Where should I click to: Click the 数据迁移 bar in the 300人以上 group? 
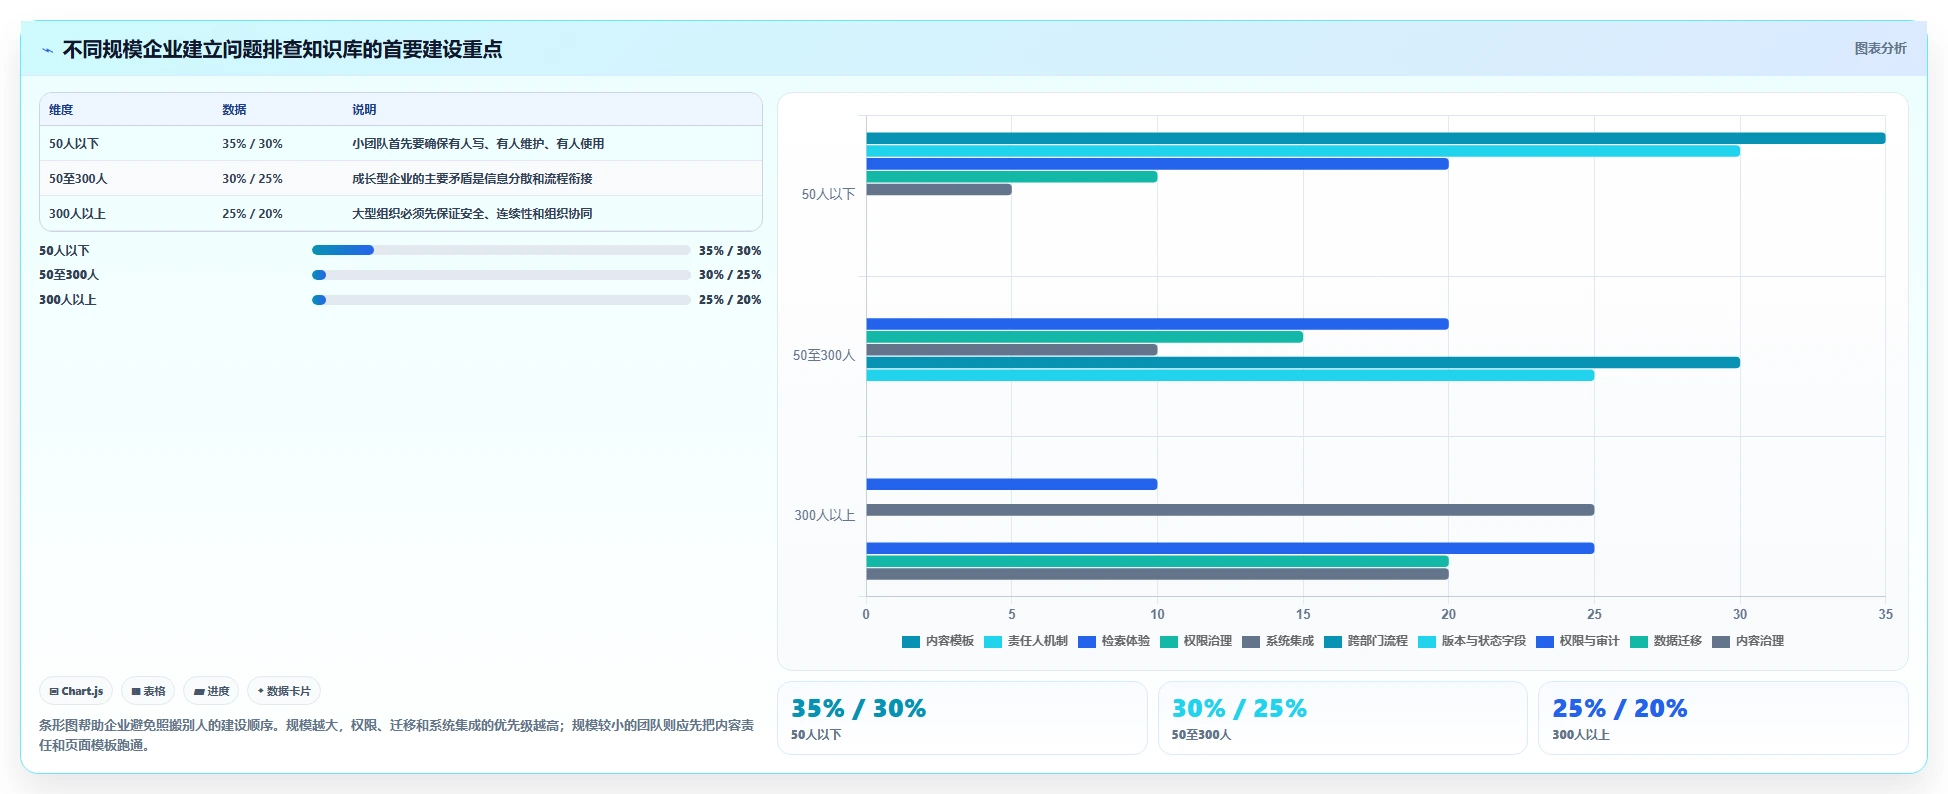(1157, 561)
